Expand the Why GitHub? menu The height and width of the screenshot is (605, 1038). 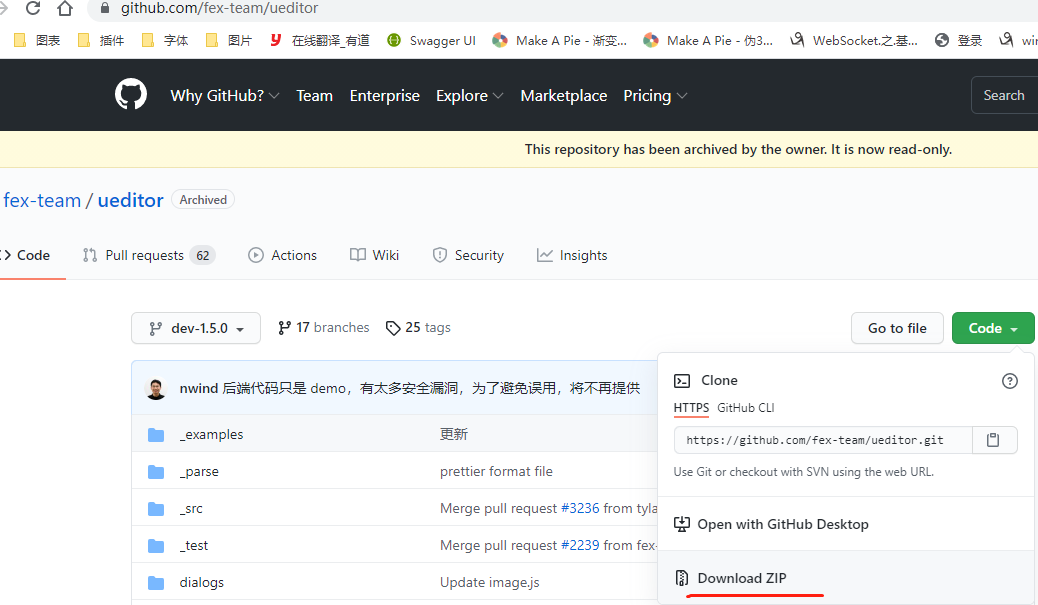click(x=224, y=96)
